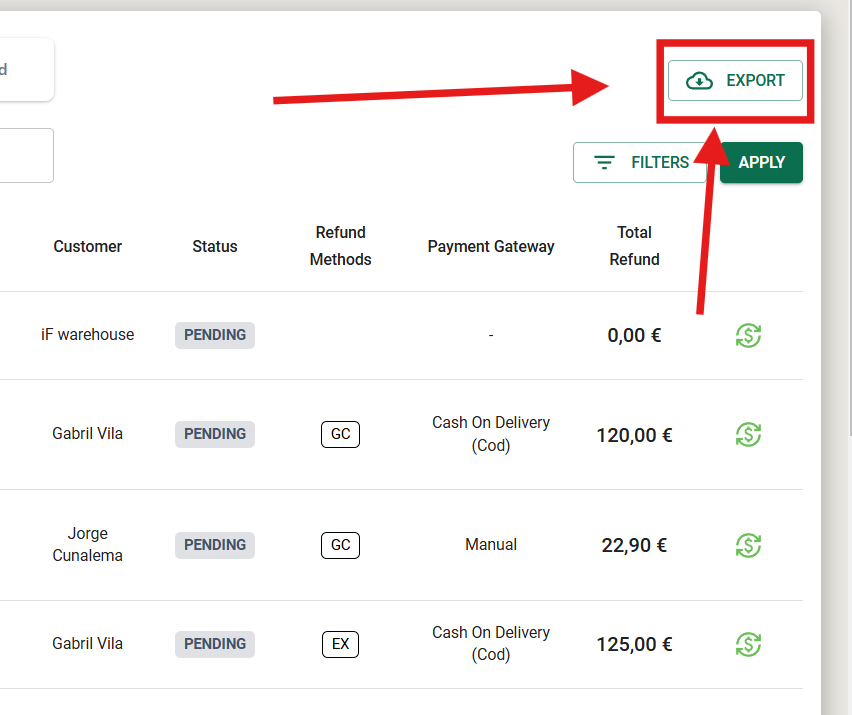Open refund action for 125,00 € row
Image resolution: width=852 pixels, height=715 pixels.
tap(748, 644)
